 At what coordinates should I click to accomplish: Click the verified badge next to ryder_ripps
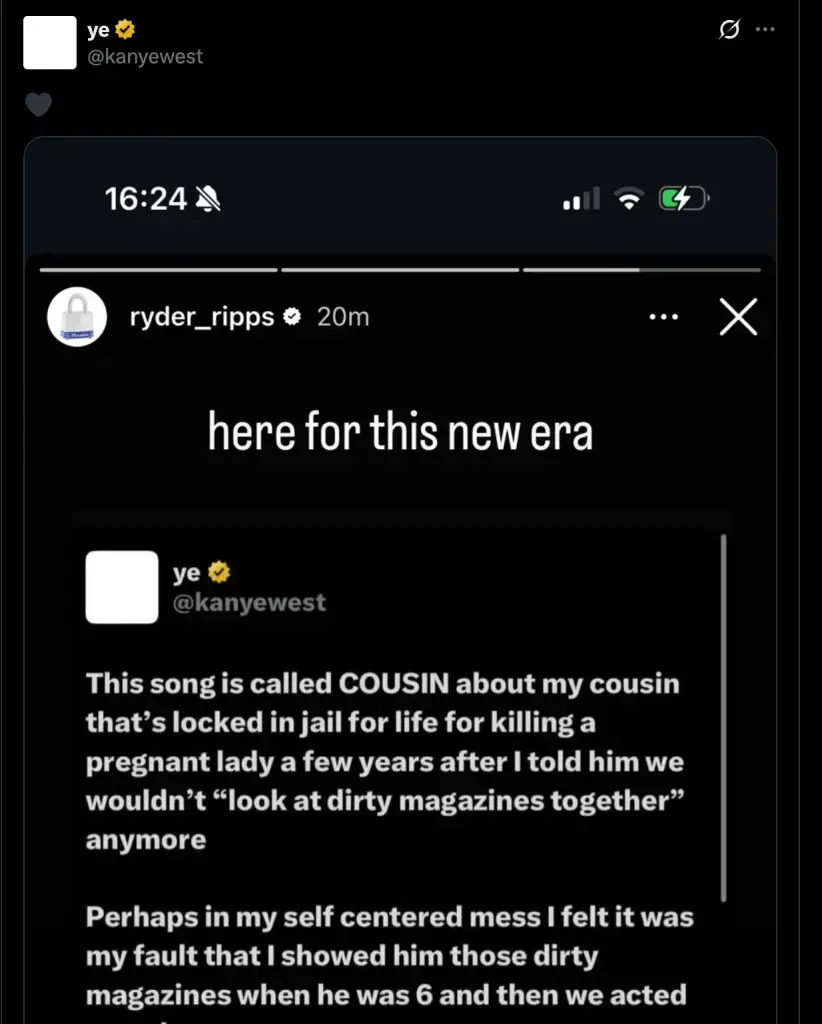293,318
